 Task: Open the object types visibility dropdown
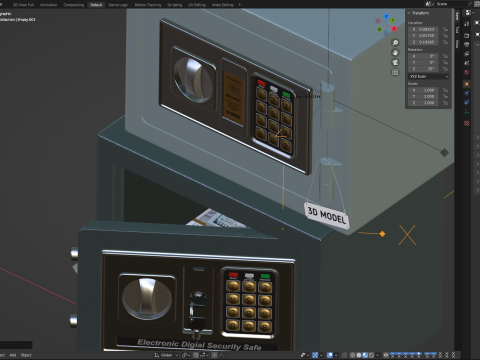pos(305,355)
